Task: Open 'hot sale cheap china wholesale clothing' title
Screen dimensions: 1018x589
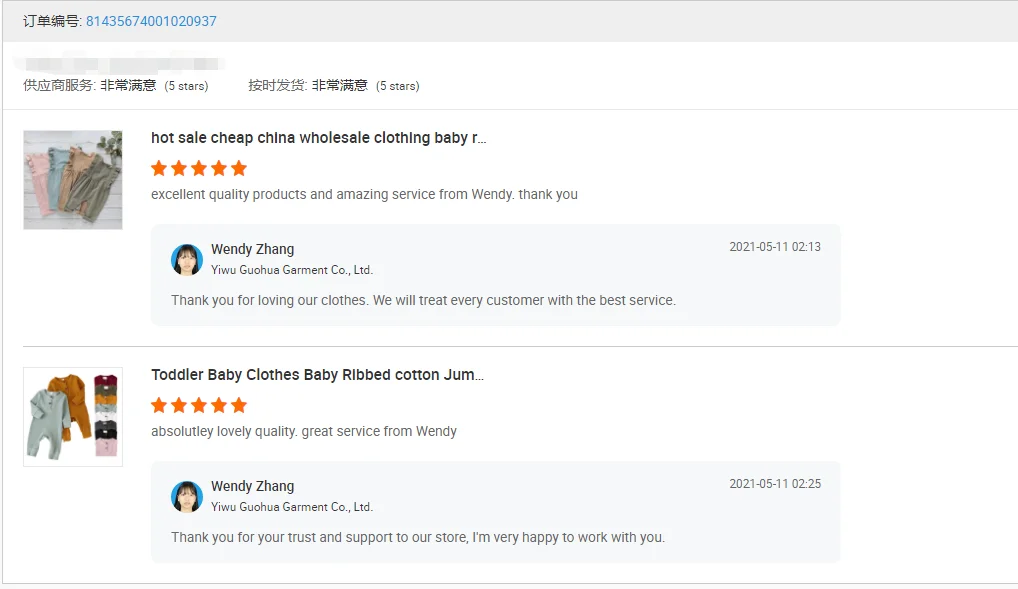Action: click(x=318, y=138)
